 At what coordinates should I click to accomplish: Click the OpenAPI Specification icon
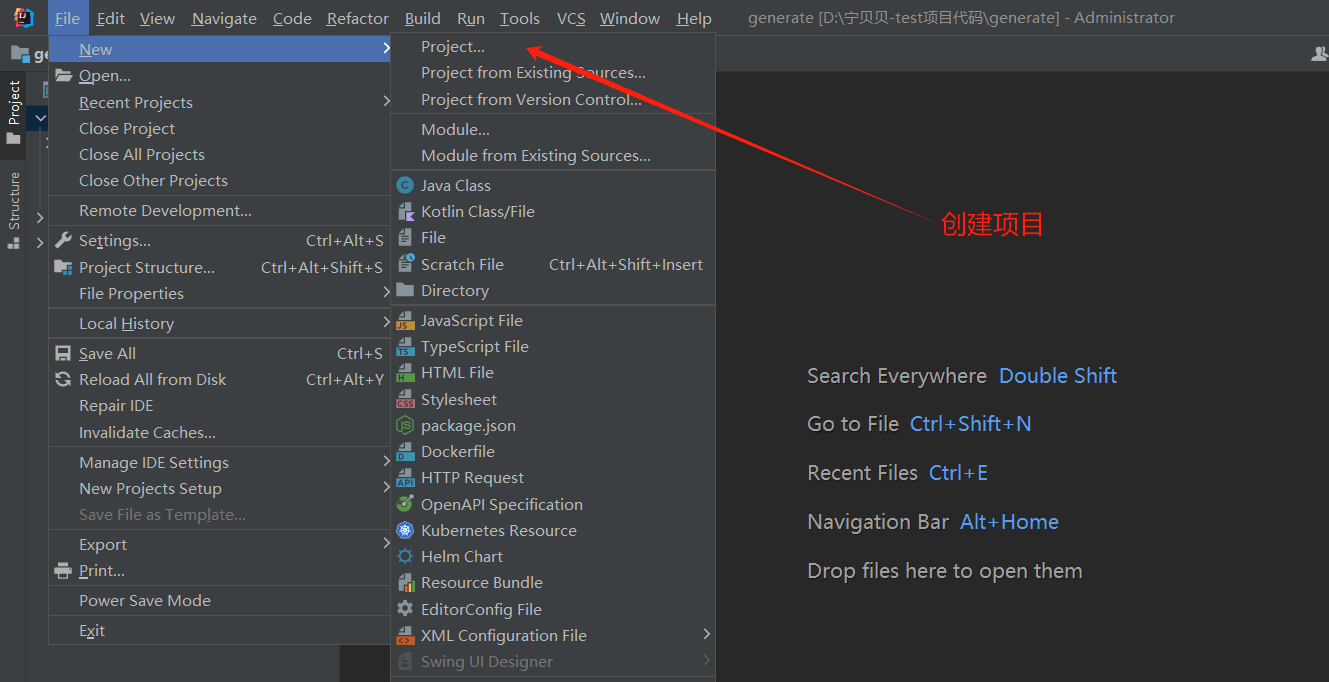point(405,504)
